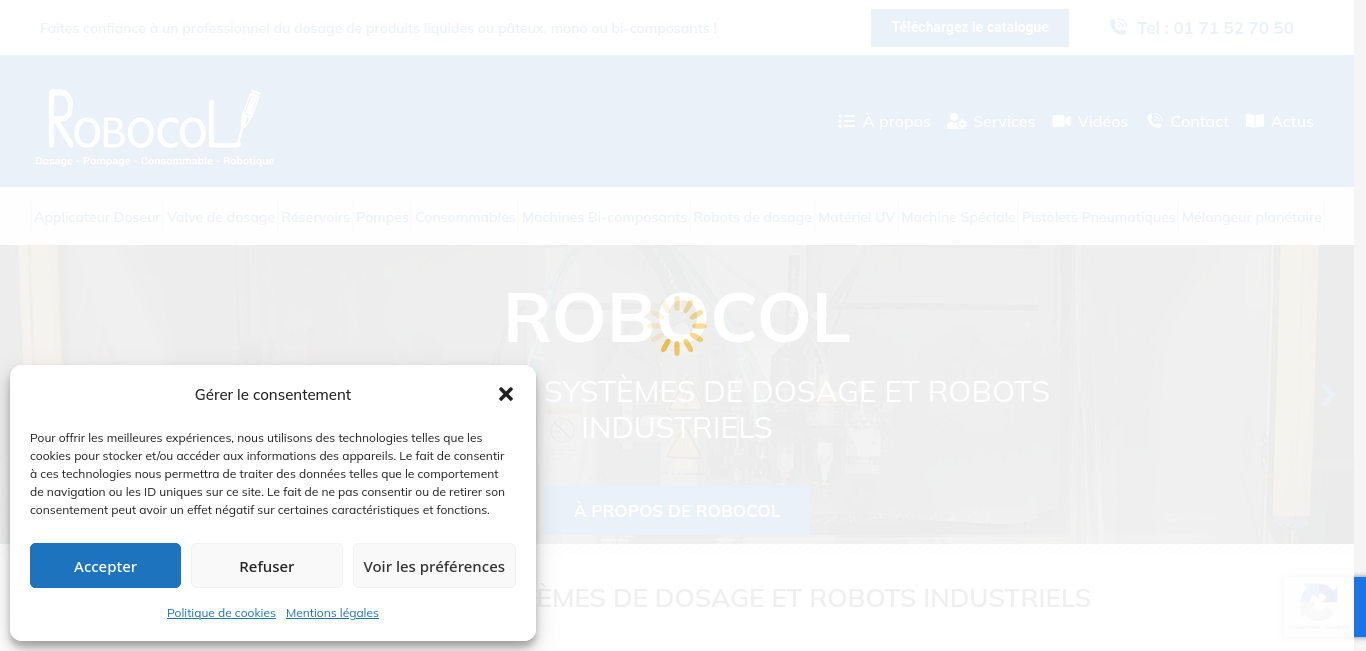Open the Machine Spéciale category
The width and height of the screenshot is (1366, 651).
coord(958,217)
